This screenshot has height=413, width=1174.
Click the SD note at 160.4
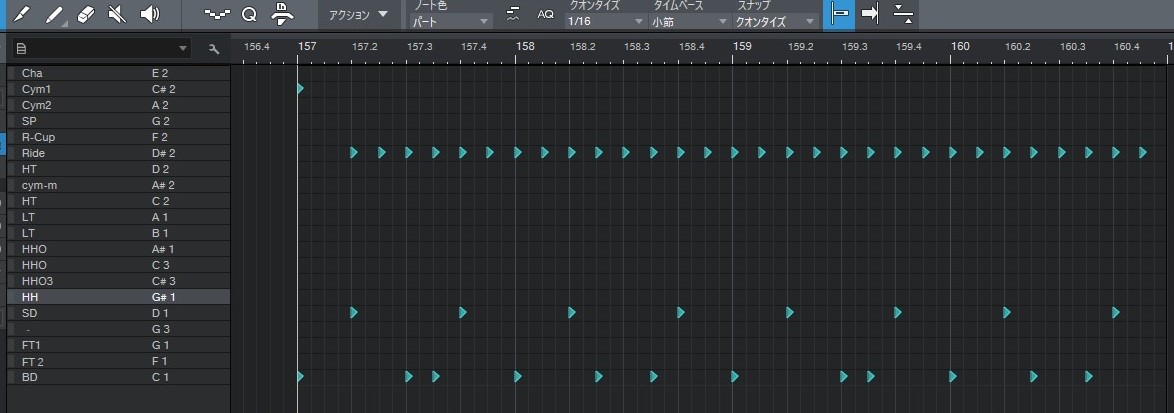pyautogui.click(x=1116, y=313)
